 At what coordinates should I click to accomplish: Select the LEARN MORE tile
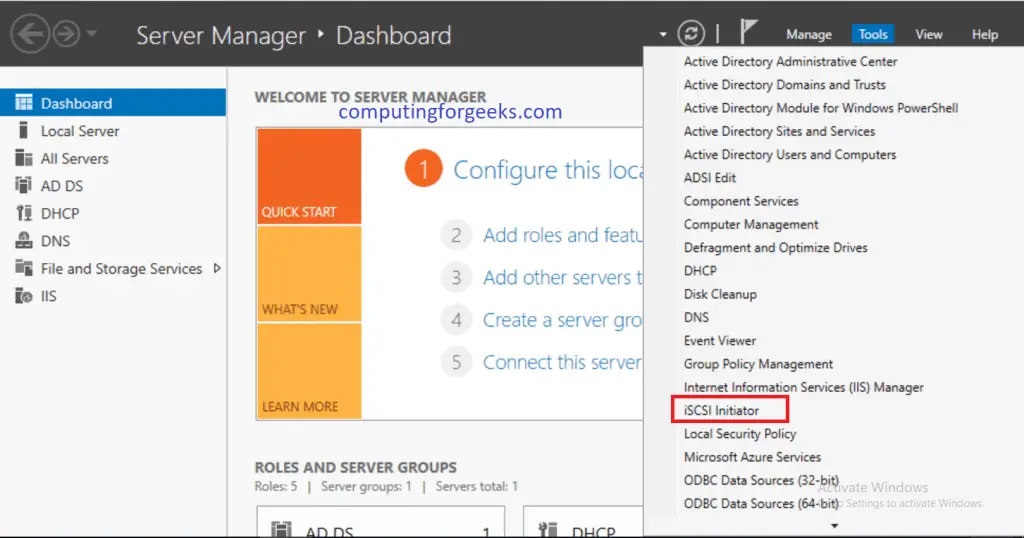point(309,371)
